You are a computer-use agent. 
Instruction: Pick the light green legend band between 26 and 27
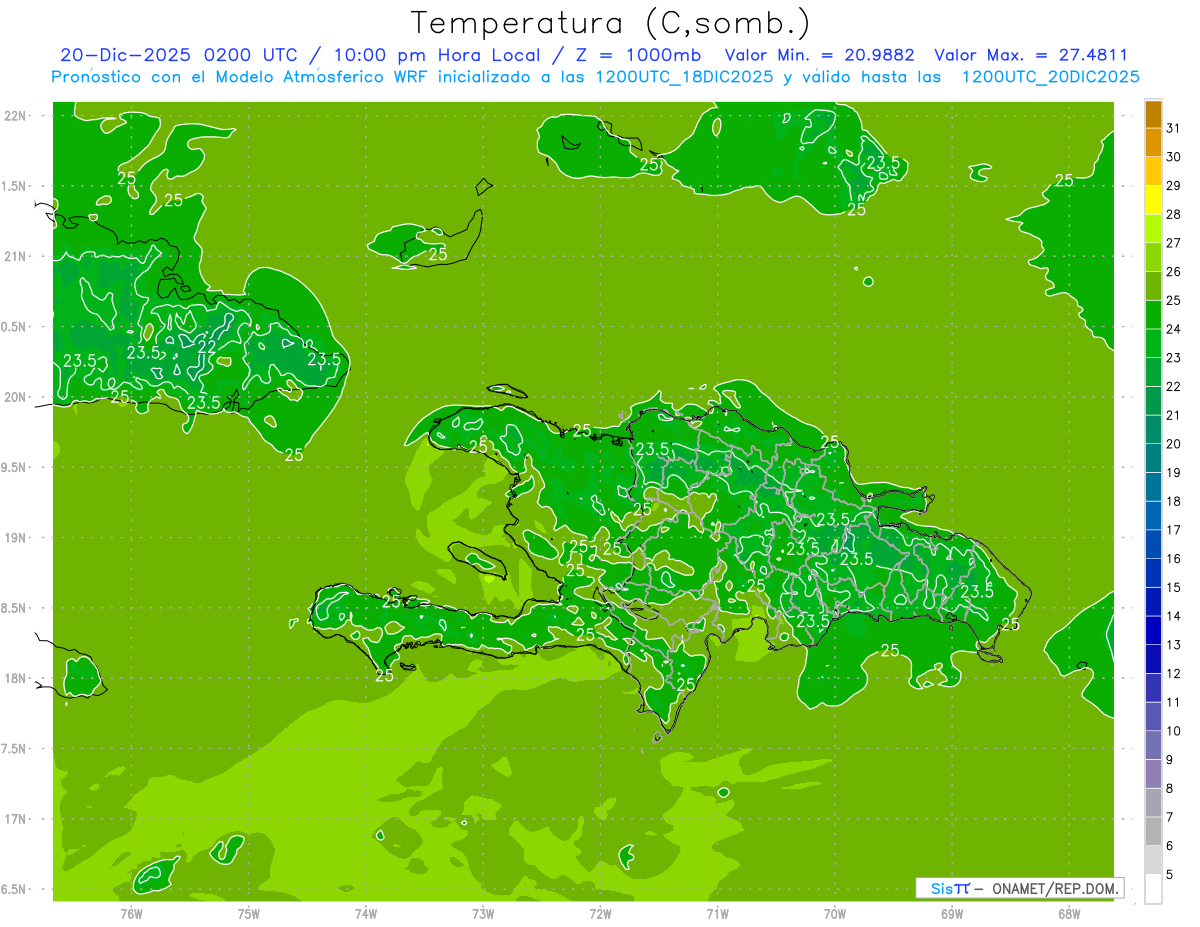point(1153,257)
